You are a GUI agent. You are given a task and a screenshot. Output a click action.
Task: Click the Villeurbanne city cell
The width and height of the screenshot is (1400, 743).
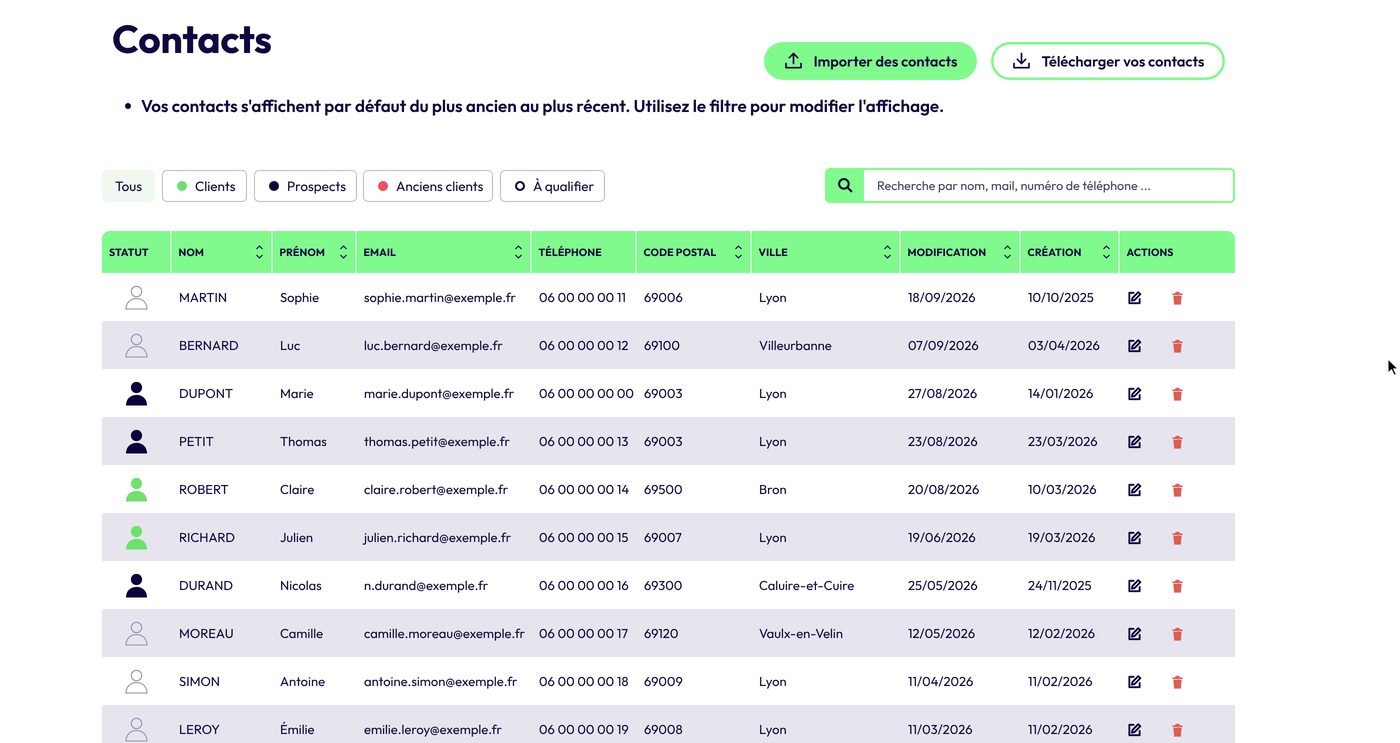point(795,346)
